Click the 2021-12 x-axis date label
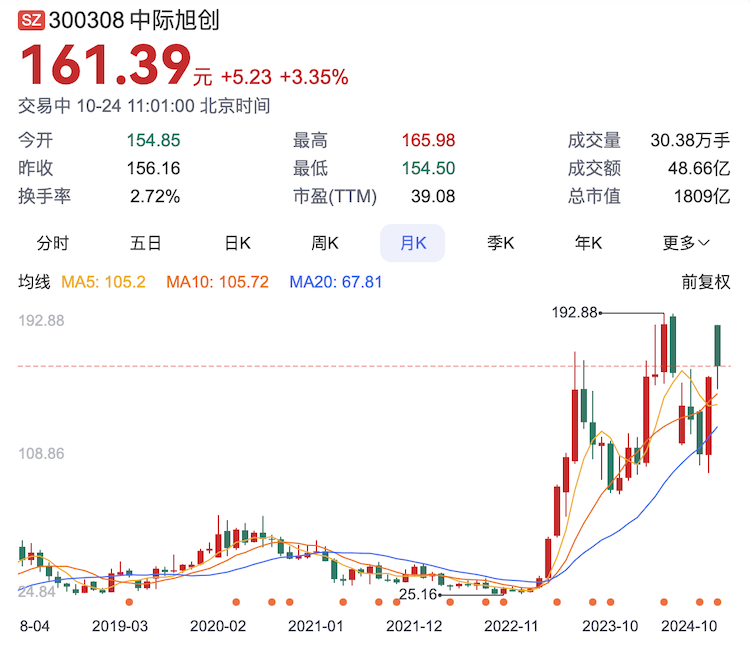Viewport: 750px width, 653px height. point(414,626)
